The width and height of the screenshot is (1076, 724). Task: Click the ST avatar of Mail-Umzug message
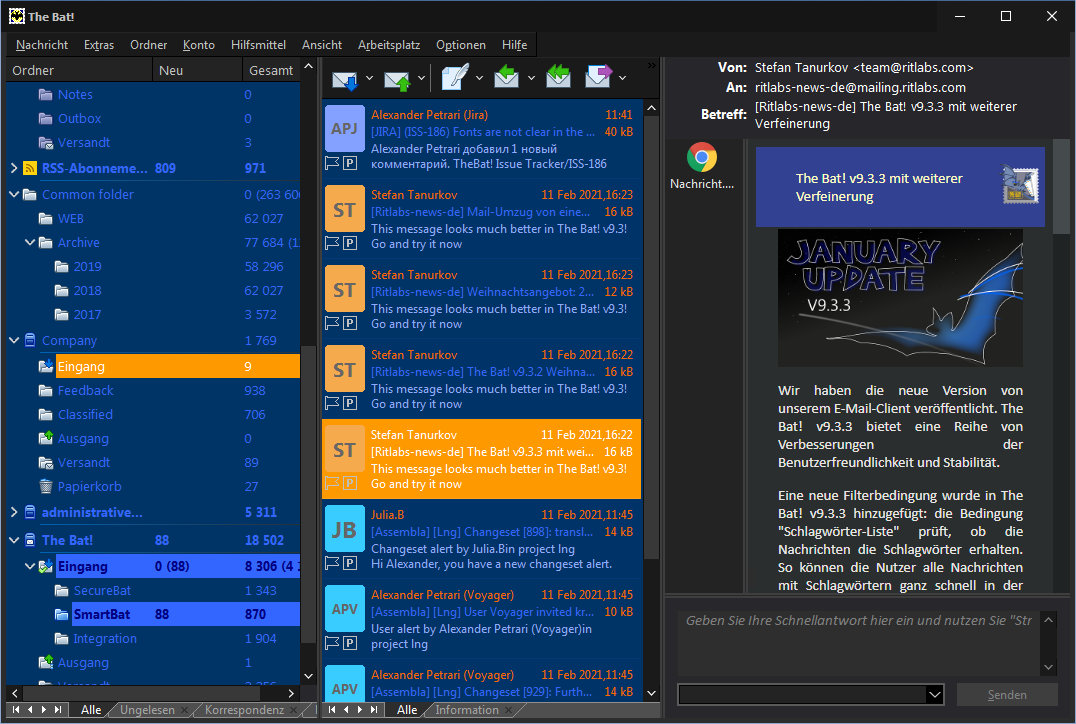point(344,209)
